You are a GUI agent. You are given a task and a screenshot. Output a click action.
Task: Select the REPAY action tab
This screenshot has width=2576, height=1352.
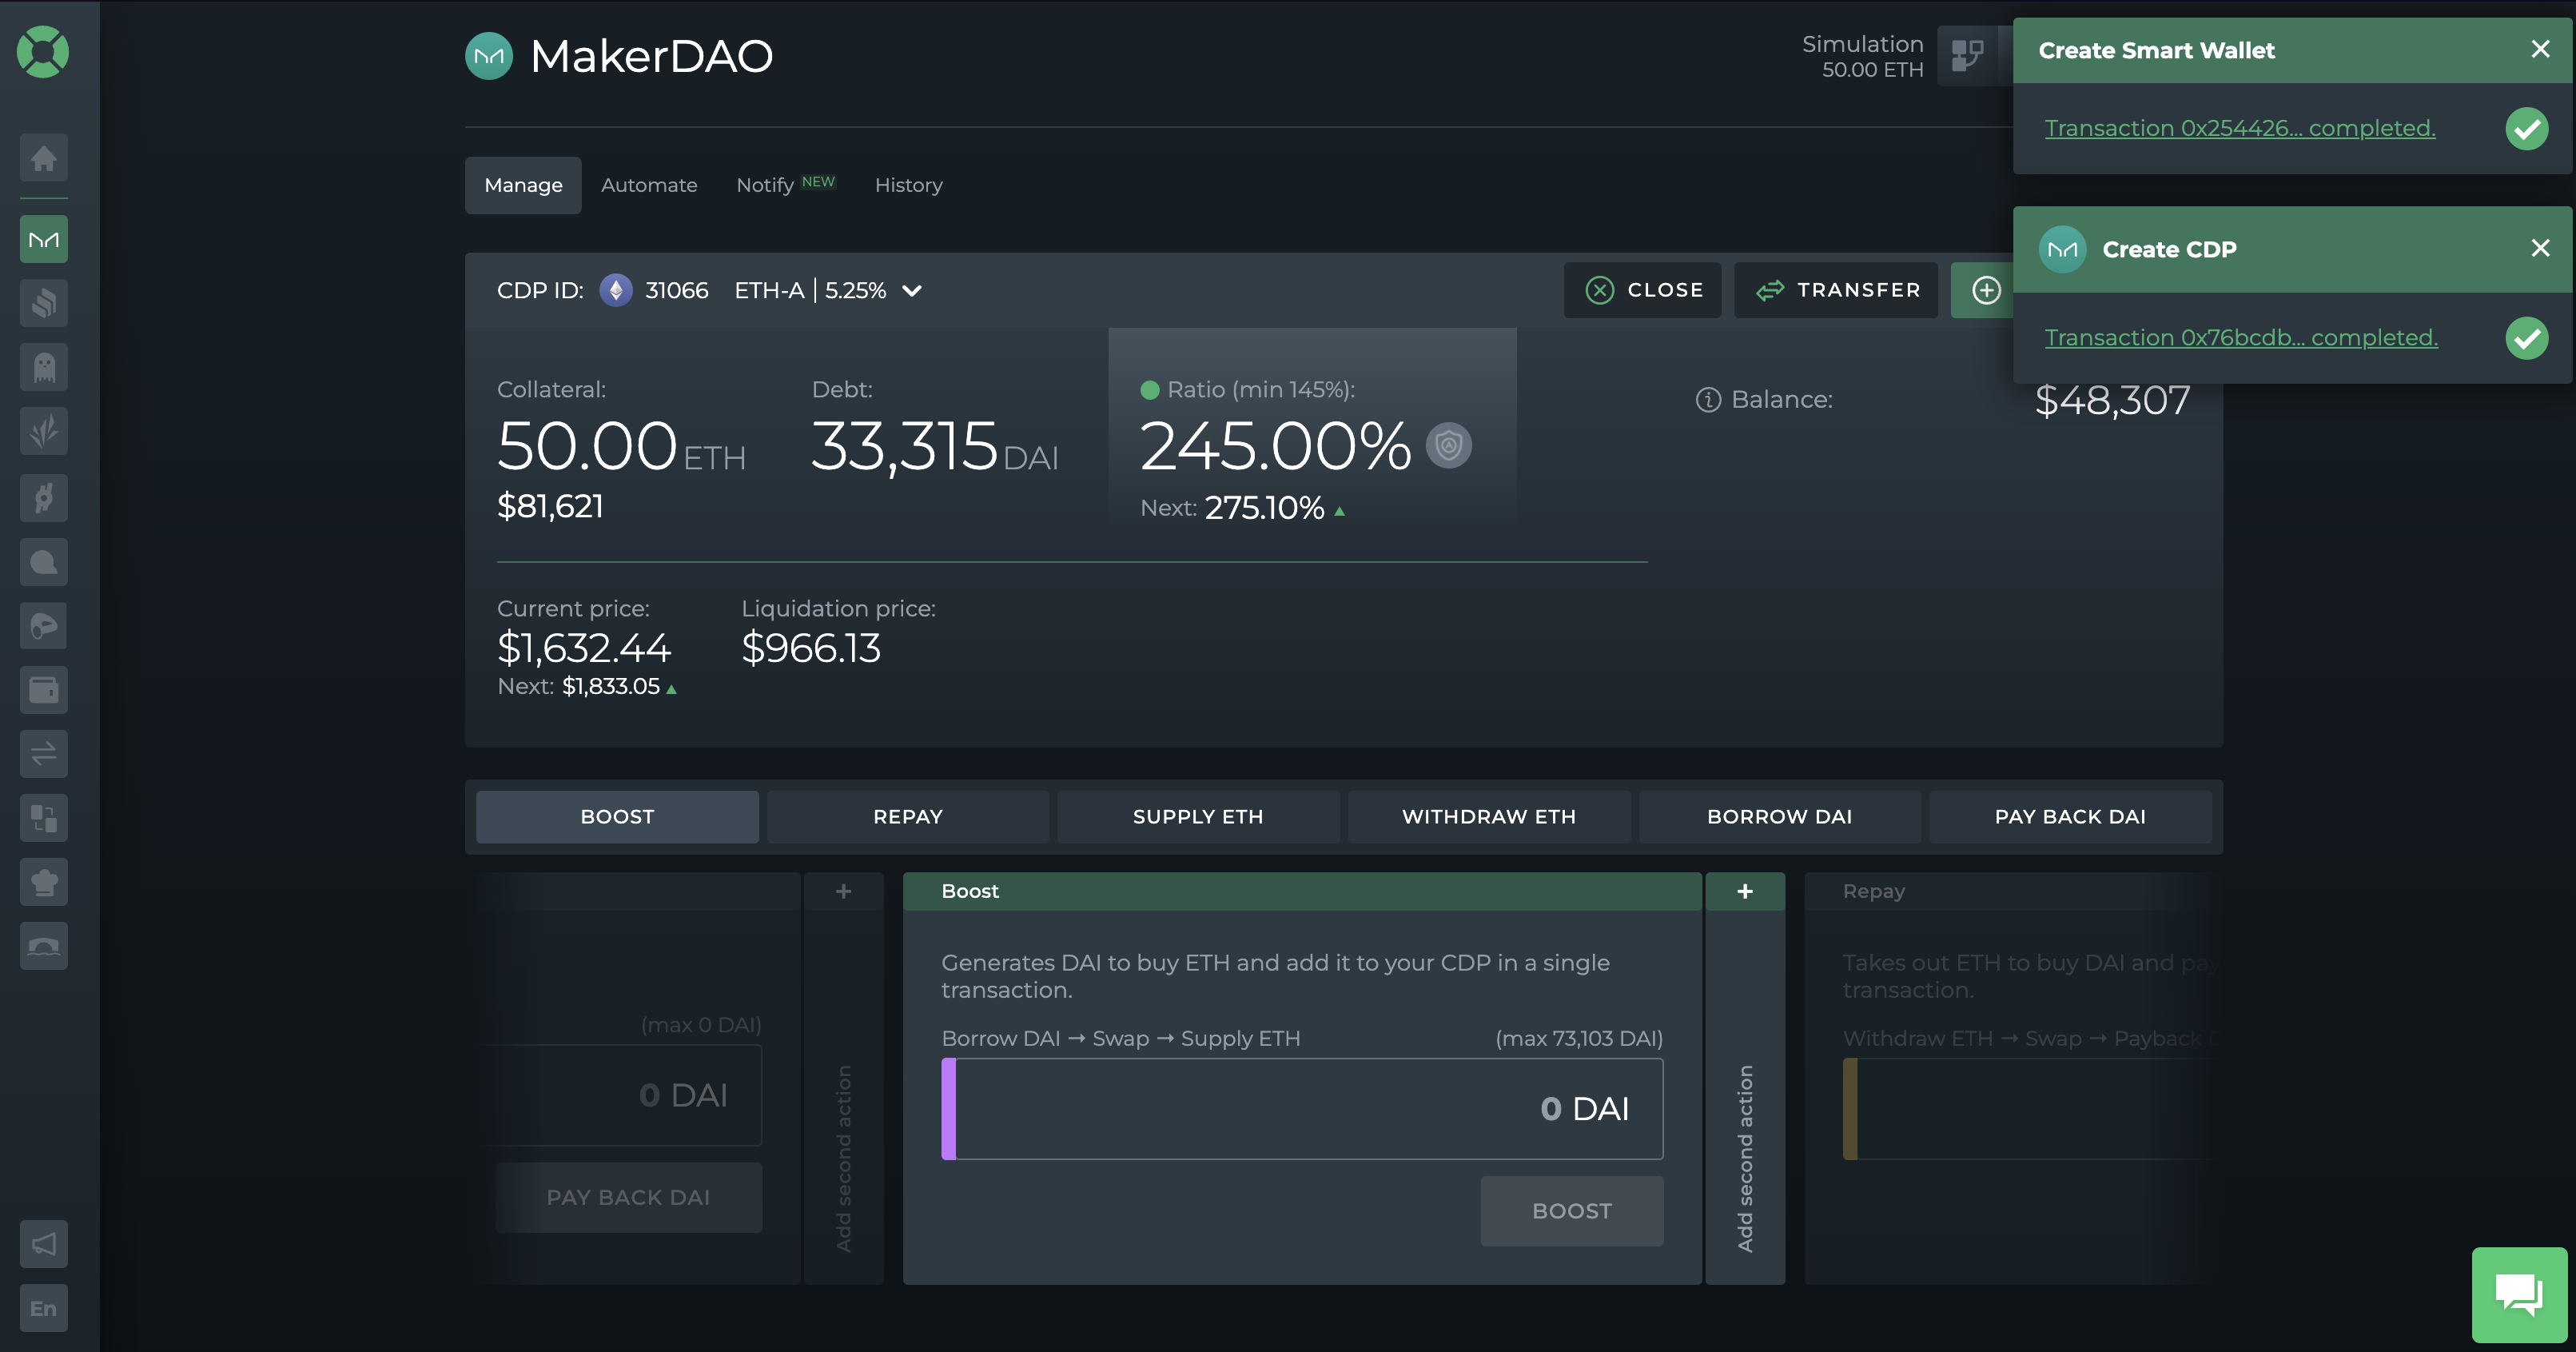click(x=908, y=817)
